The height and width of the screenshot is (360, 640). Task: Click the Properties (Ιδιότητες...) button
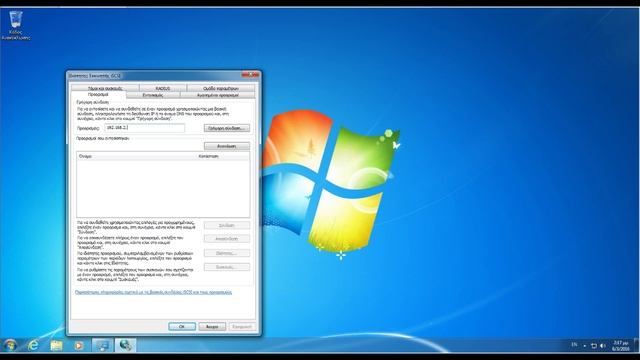tap(227, 253)
